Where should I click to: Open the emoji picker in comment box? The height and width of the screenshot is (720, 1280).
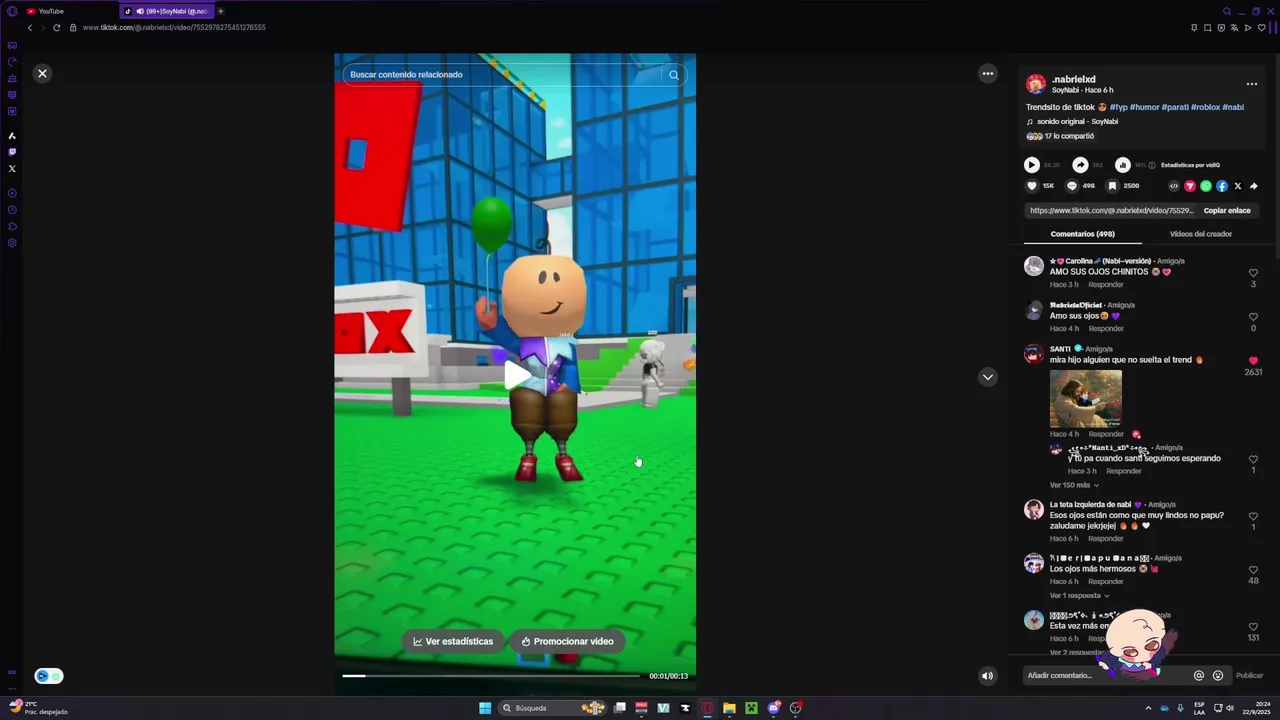coord(1218,675)
